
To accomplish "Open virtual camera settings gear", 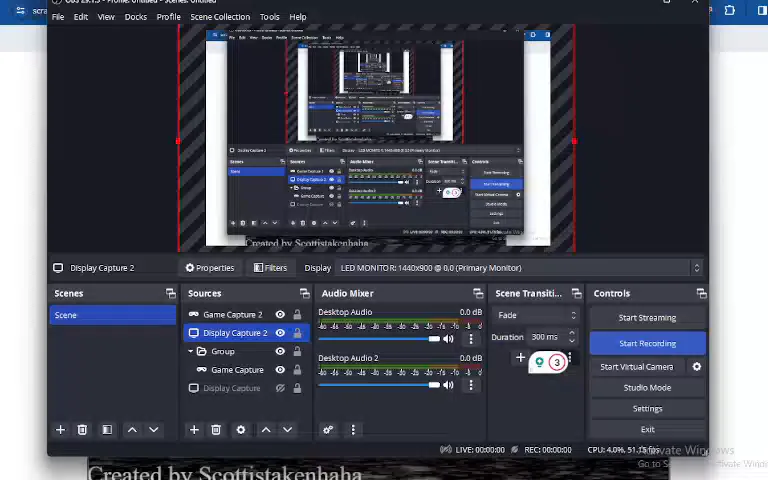I will 696,367.
